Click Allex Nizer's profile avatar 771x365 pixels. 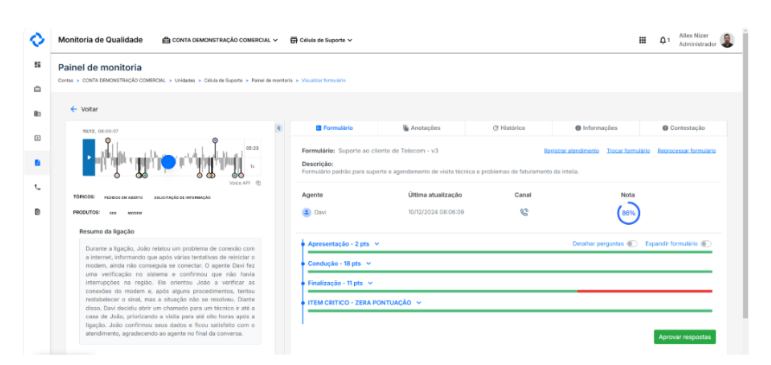point(727,40)
